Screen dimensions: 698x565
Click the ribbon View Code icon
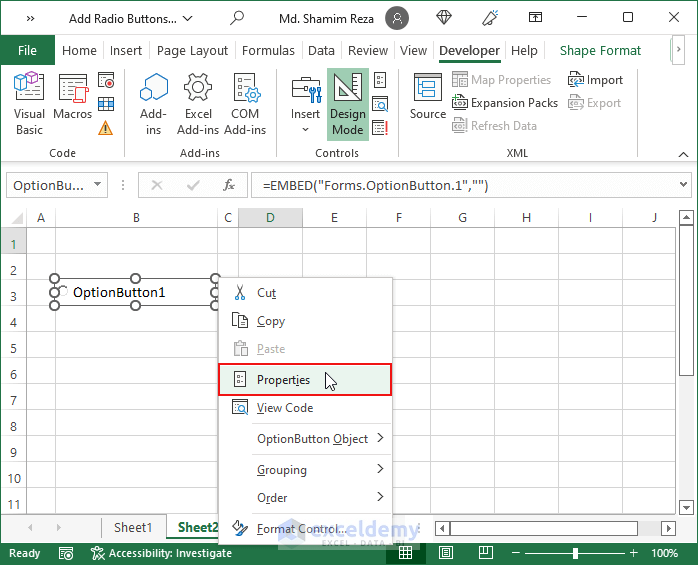[380, 104]
